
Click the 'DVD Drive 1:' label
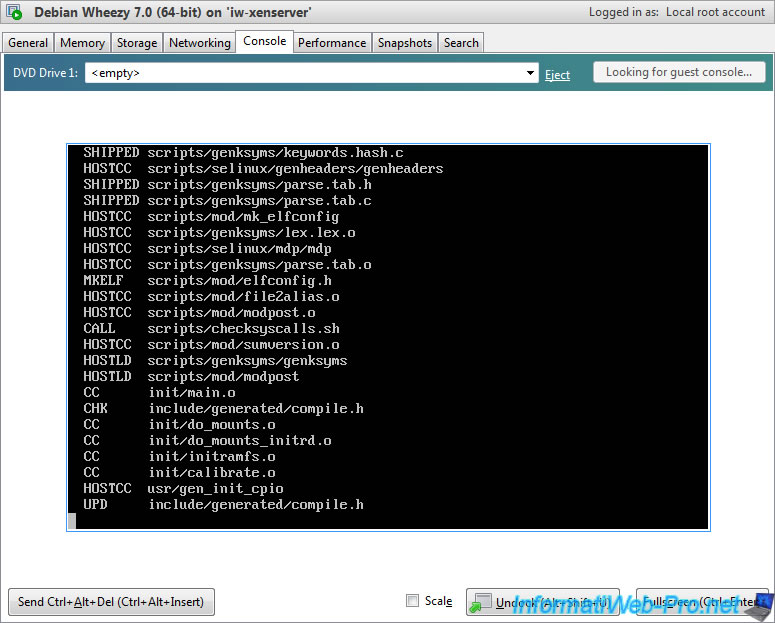(45, 73)
